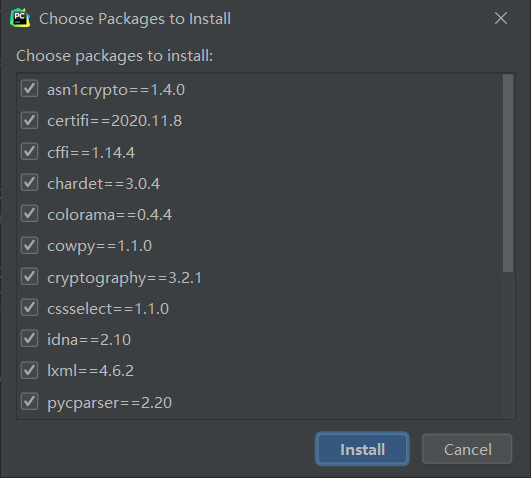531x478 pixels.
Task: Click scrollbar track below the thumb
Action: [508, 344]
